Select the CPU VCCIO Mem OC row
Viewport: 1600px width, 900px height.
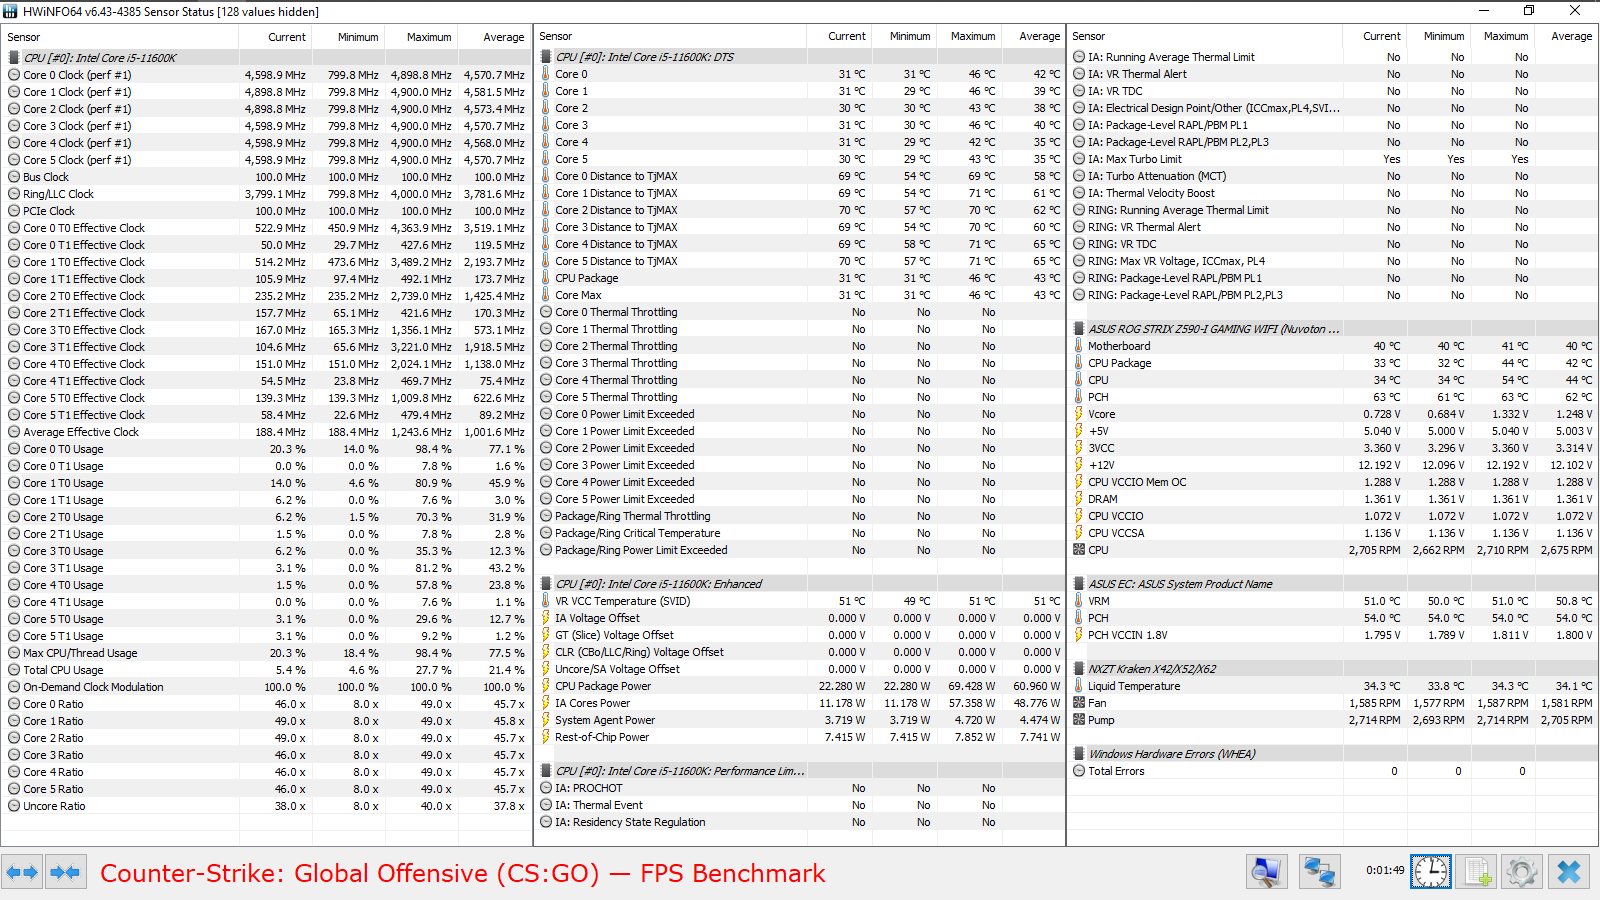(x=1333, y=482)
